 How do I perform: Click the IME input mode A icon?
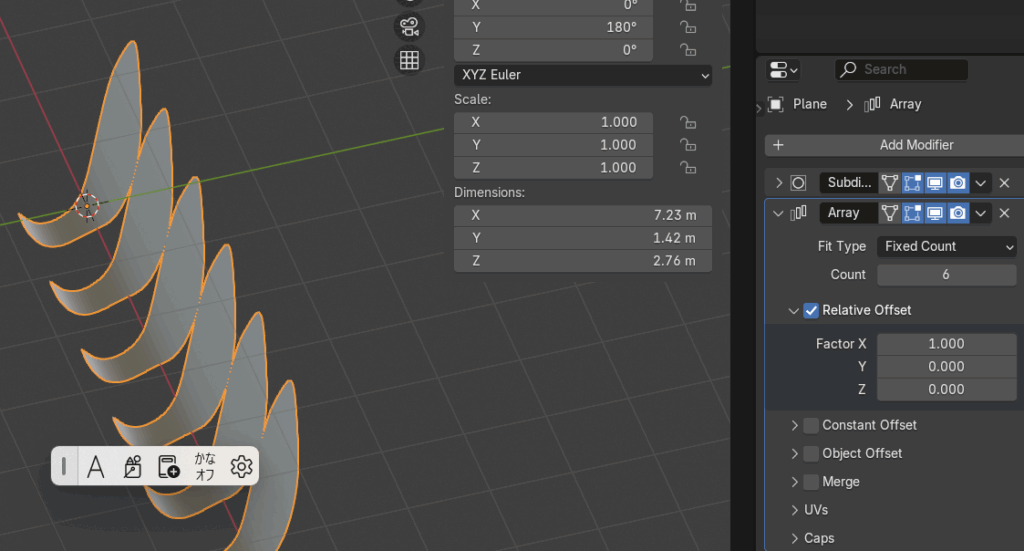coord(96,466)
